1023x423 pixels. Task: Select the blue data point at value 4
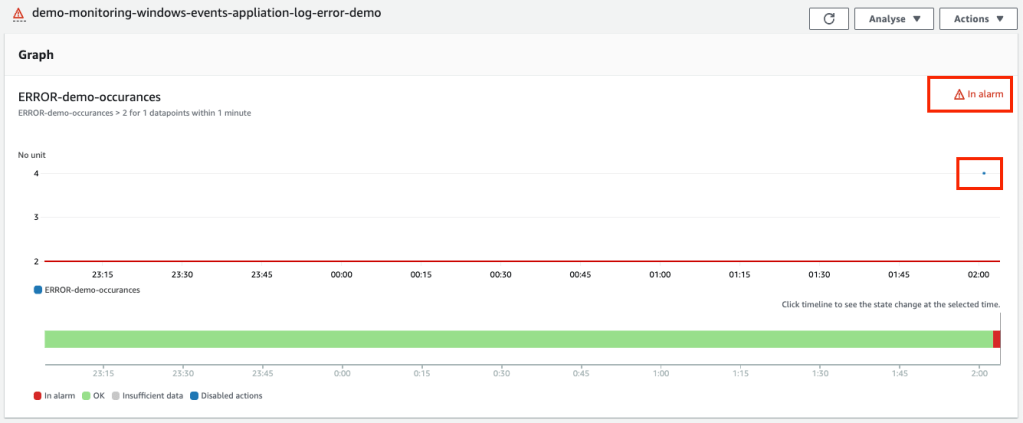(984, 173)
